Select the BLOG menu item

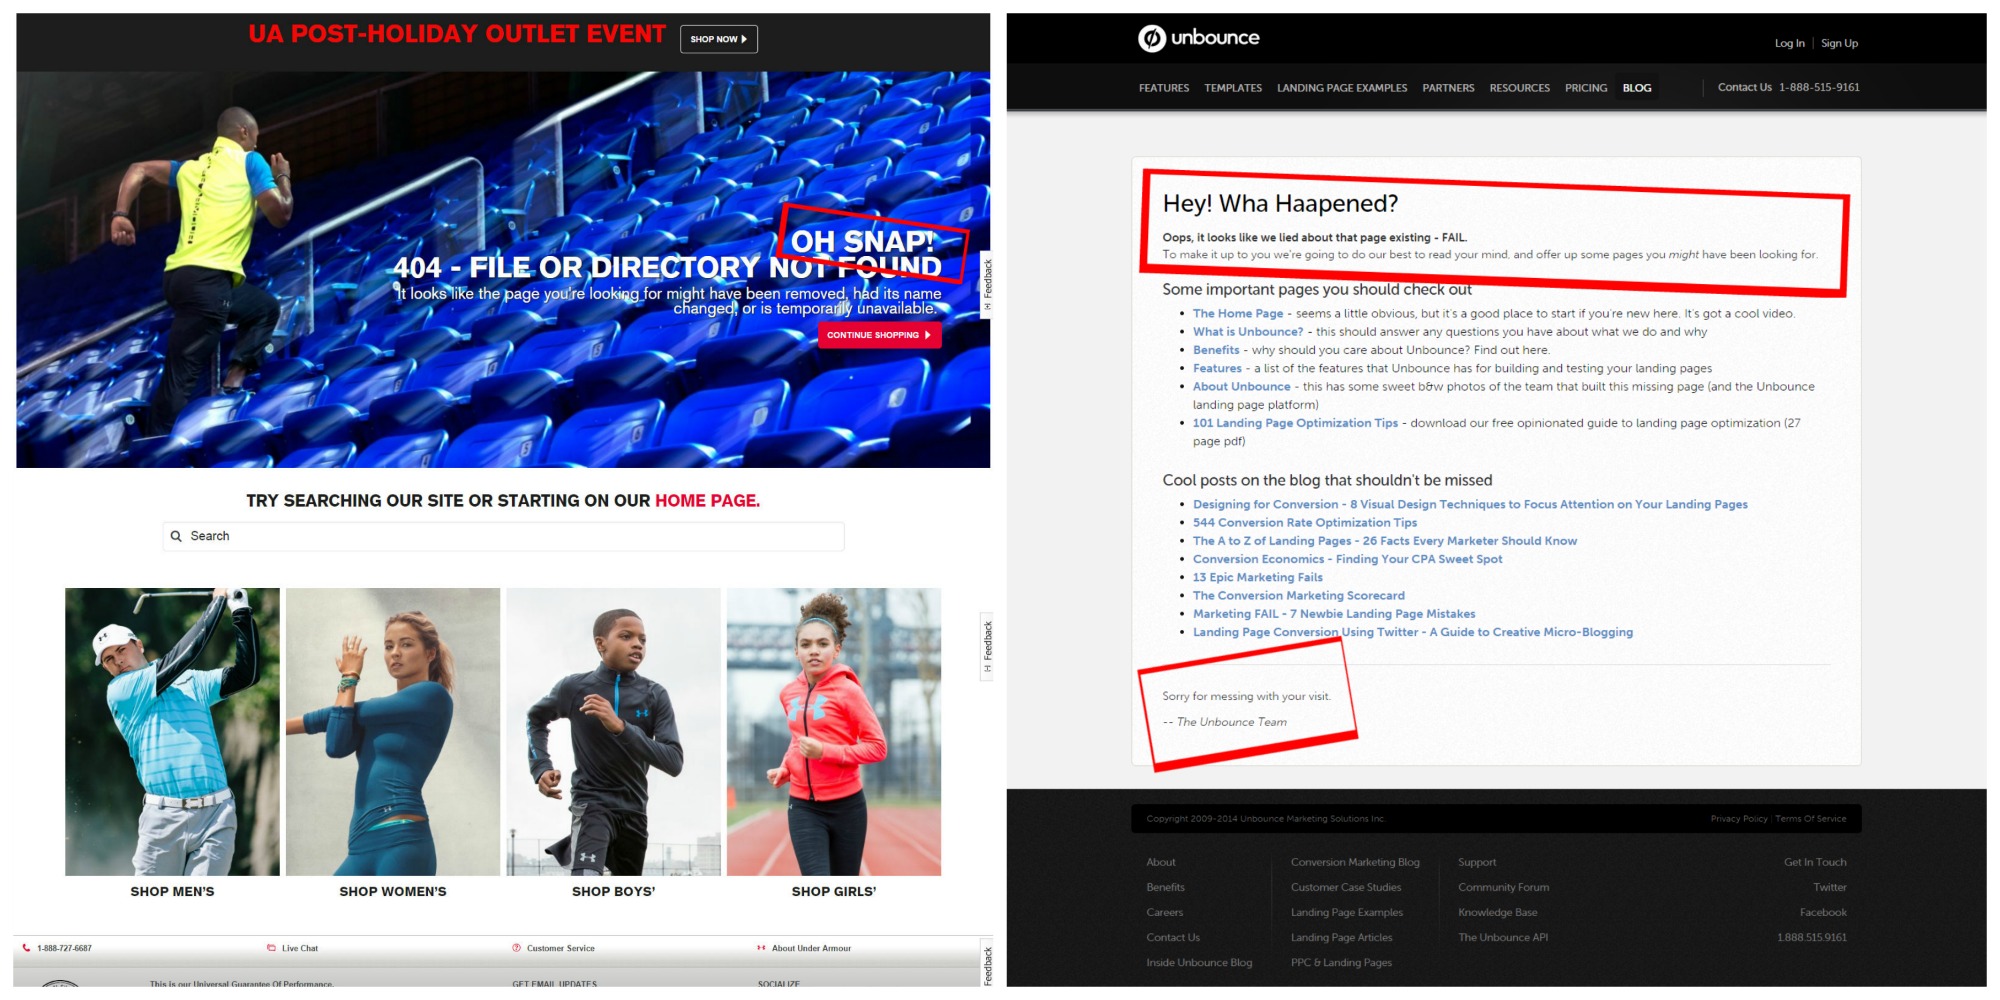[1637, 88]
